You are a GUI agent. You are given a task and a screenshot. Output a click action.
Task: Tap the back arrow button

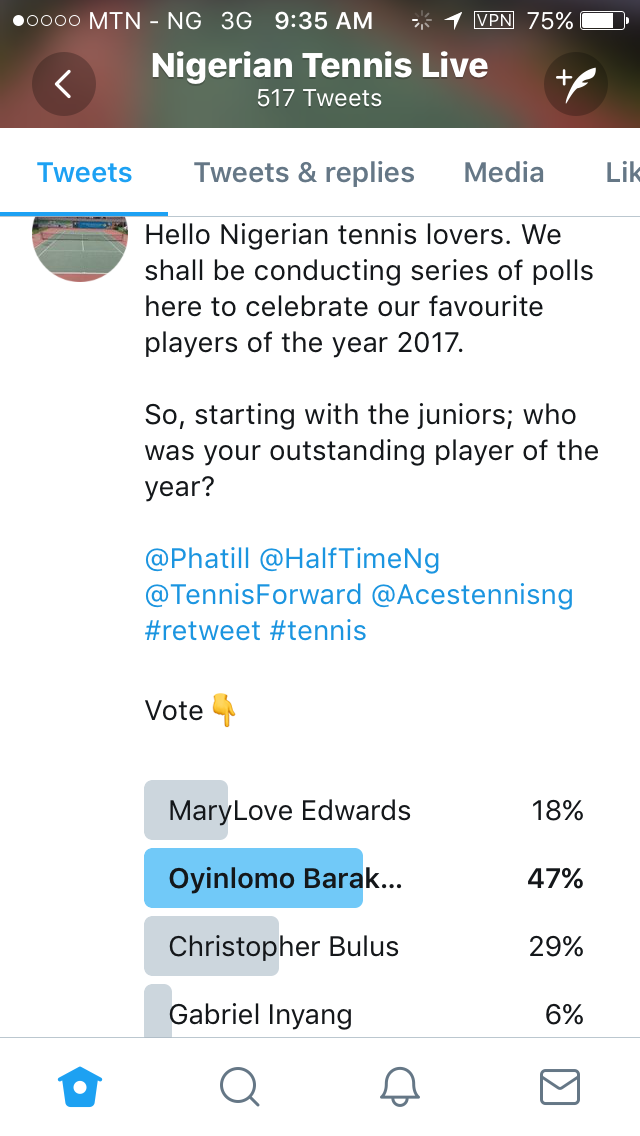[63, 84]
